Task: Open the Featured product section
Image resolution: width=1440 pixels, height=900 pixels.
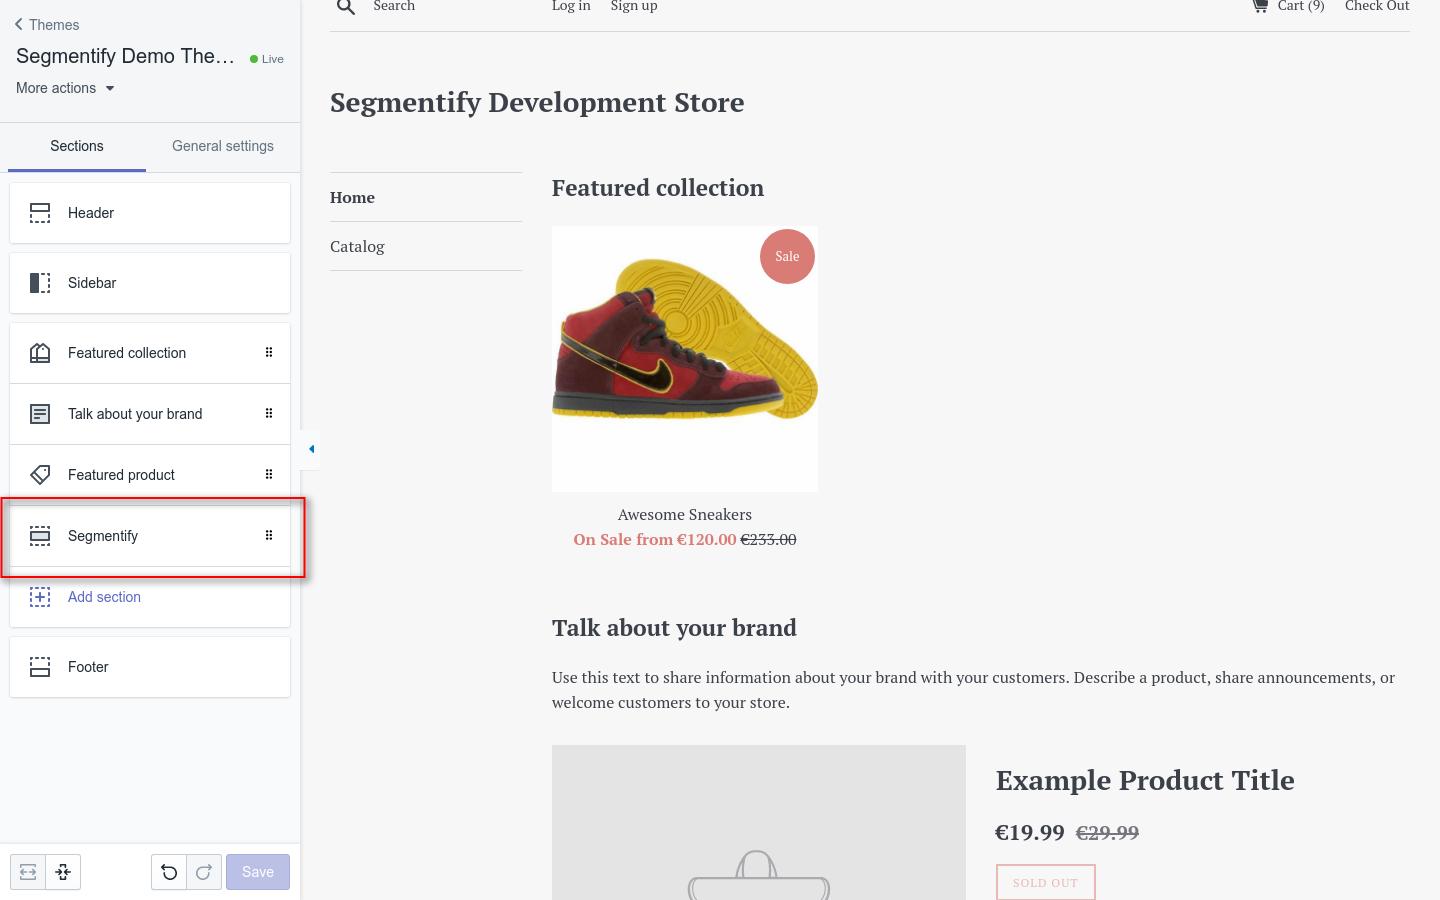Action: tap(150, 475)
